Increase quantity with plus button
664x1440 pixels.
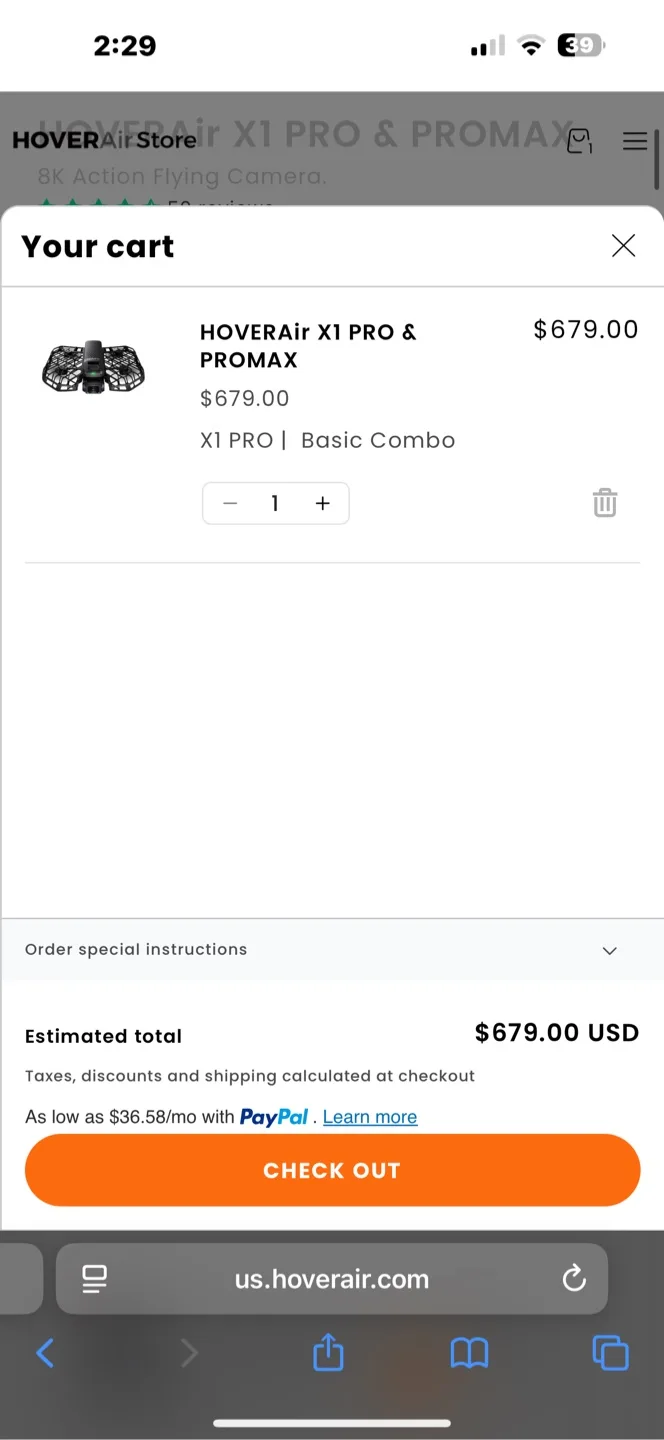322,503
